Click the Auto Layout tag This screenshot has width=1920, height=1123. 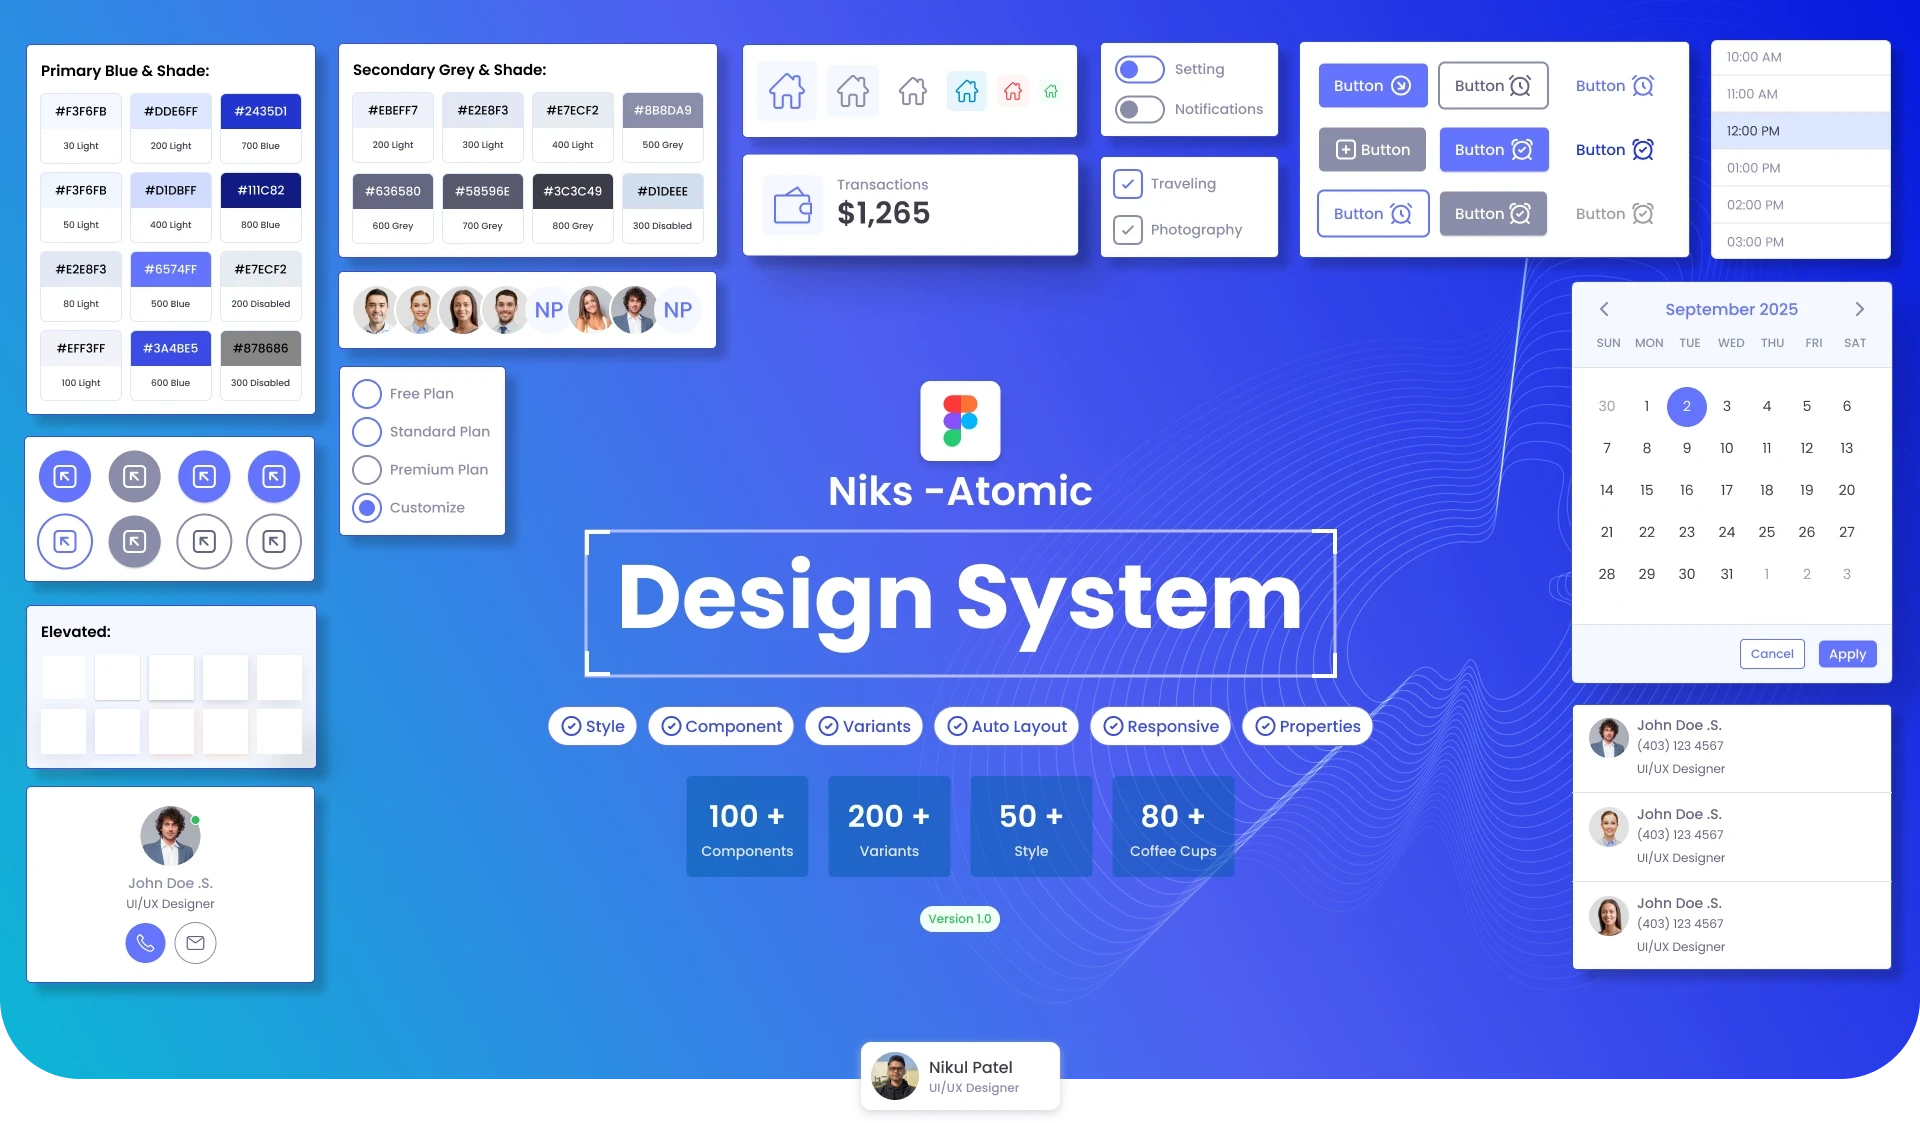pos(1006,726)
